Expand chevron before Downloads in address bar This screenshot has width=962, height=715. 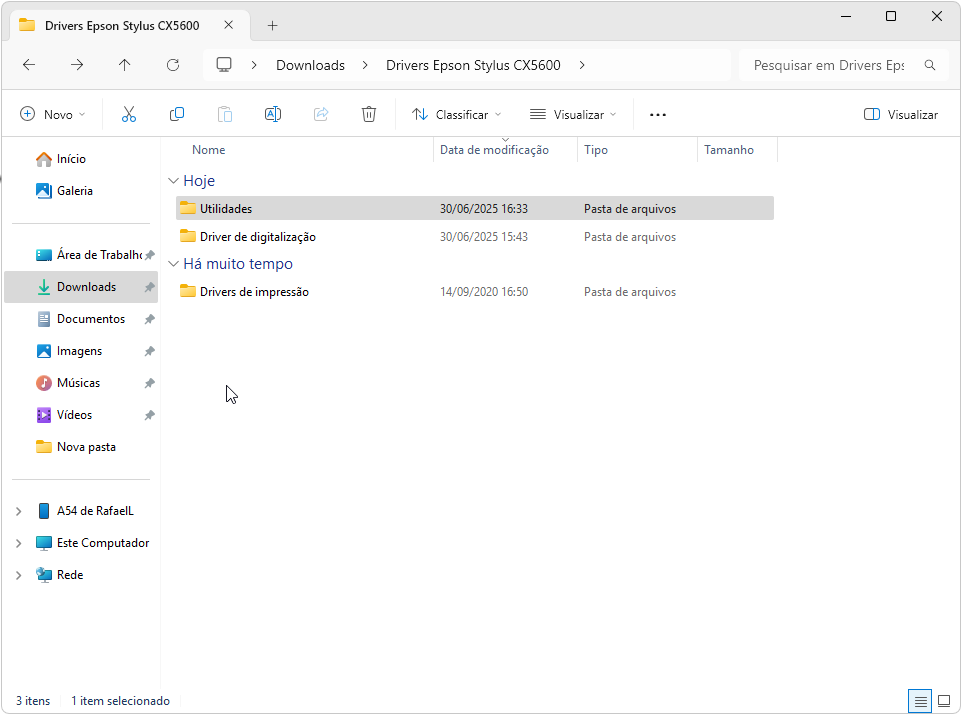pos(254,65)
